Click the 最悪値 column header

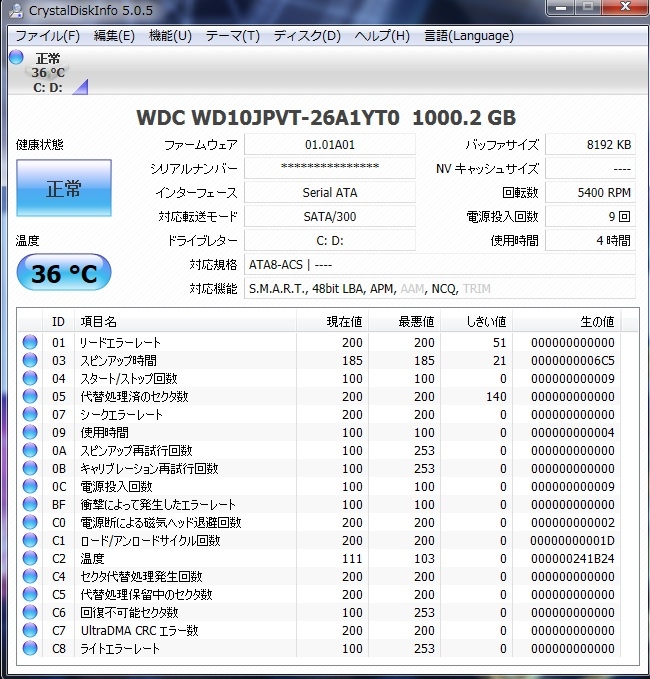404,322
